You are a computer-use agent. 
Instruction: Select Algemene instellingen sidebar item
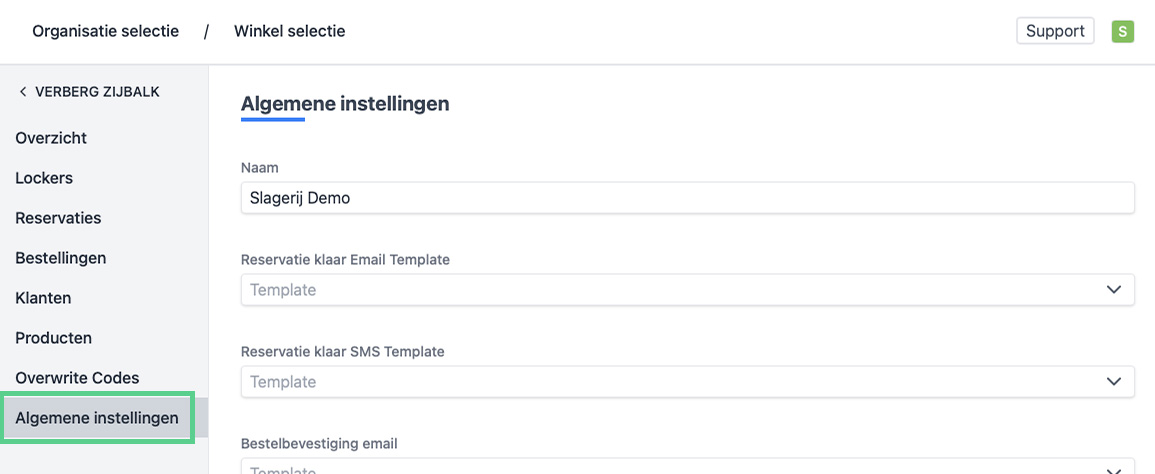97,418
